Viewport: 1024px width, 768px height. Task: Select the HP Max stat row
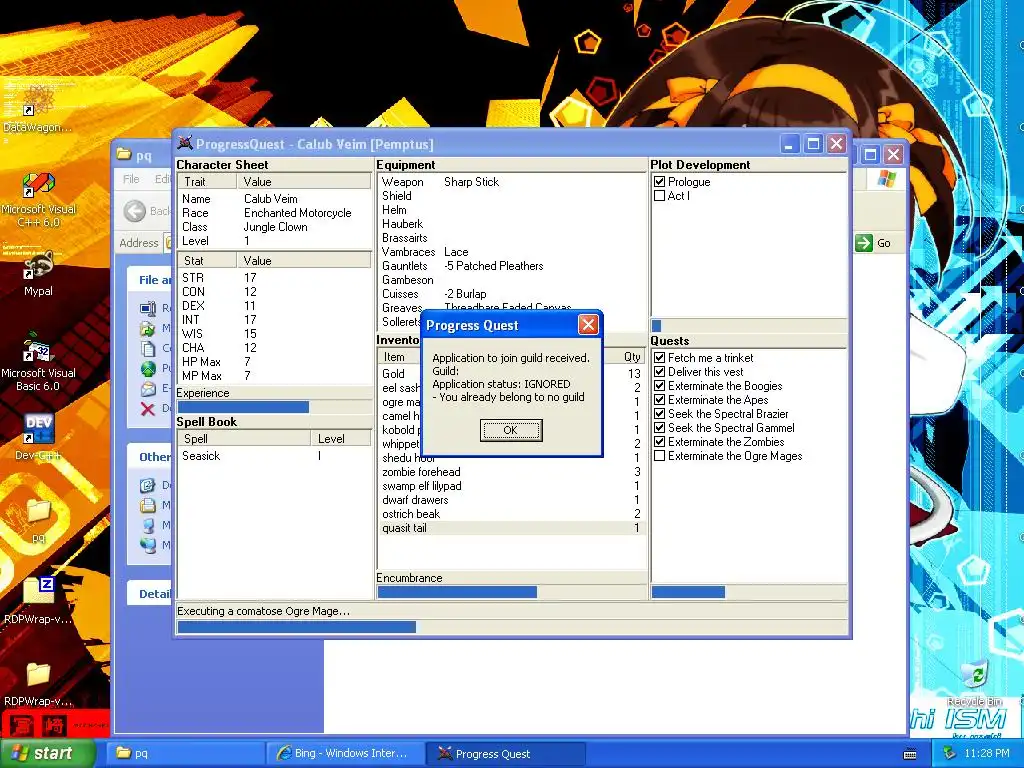coord(274,362)
